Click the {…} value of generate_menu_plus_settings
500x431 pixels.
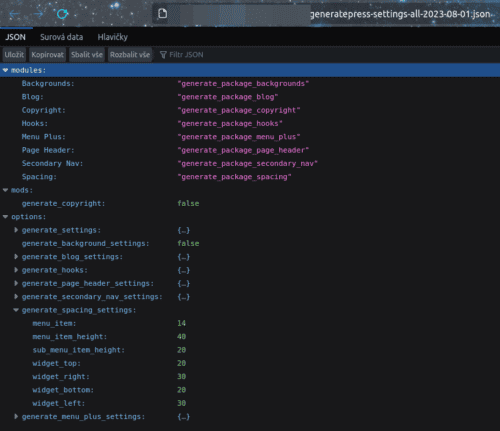(x=184, y=417)
